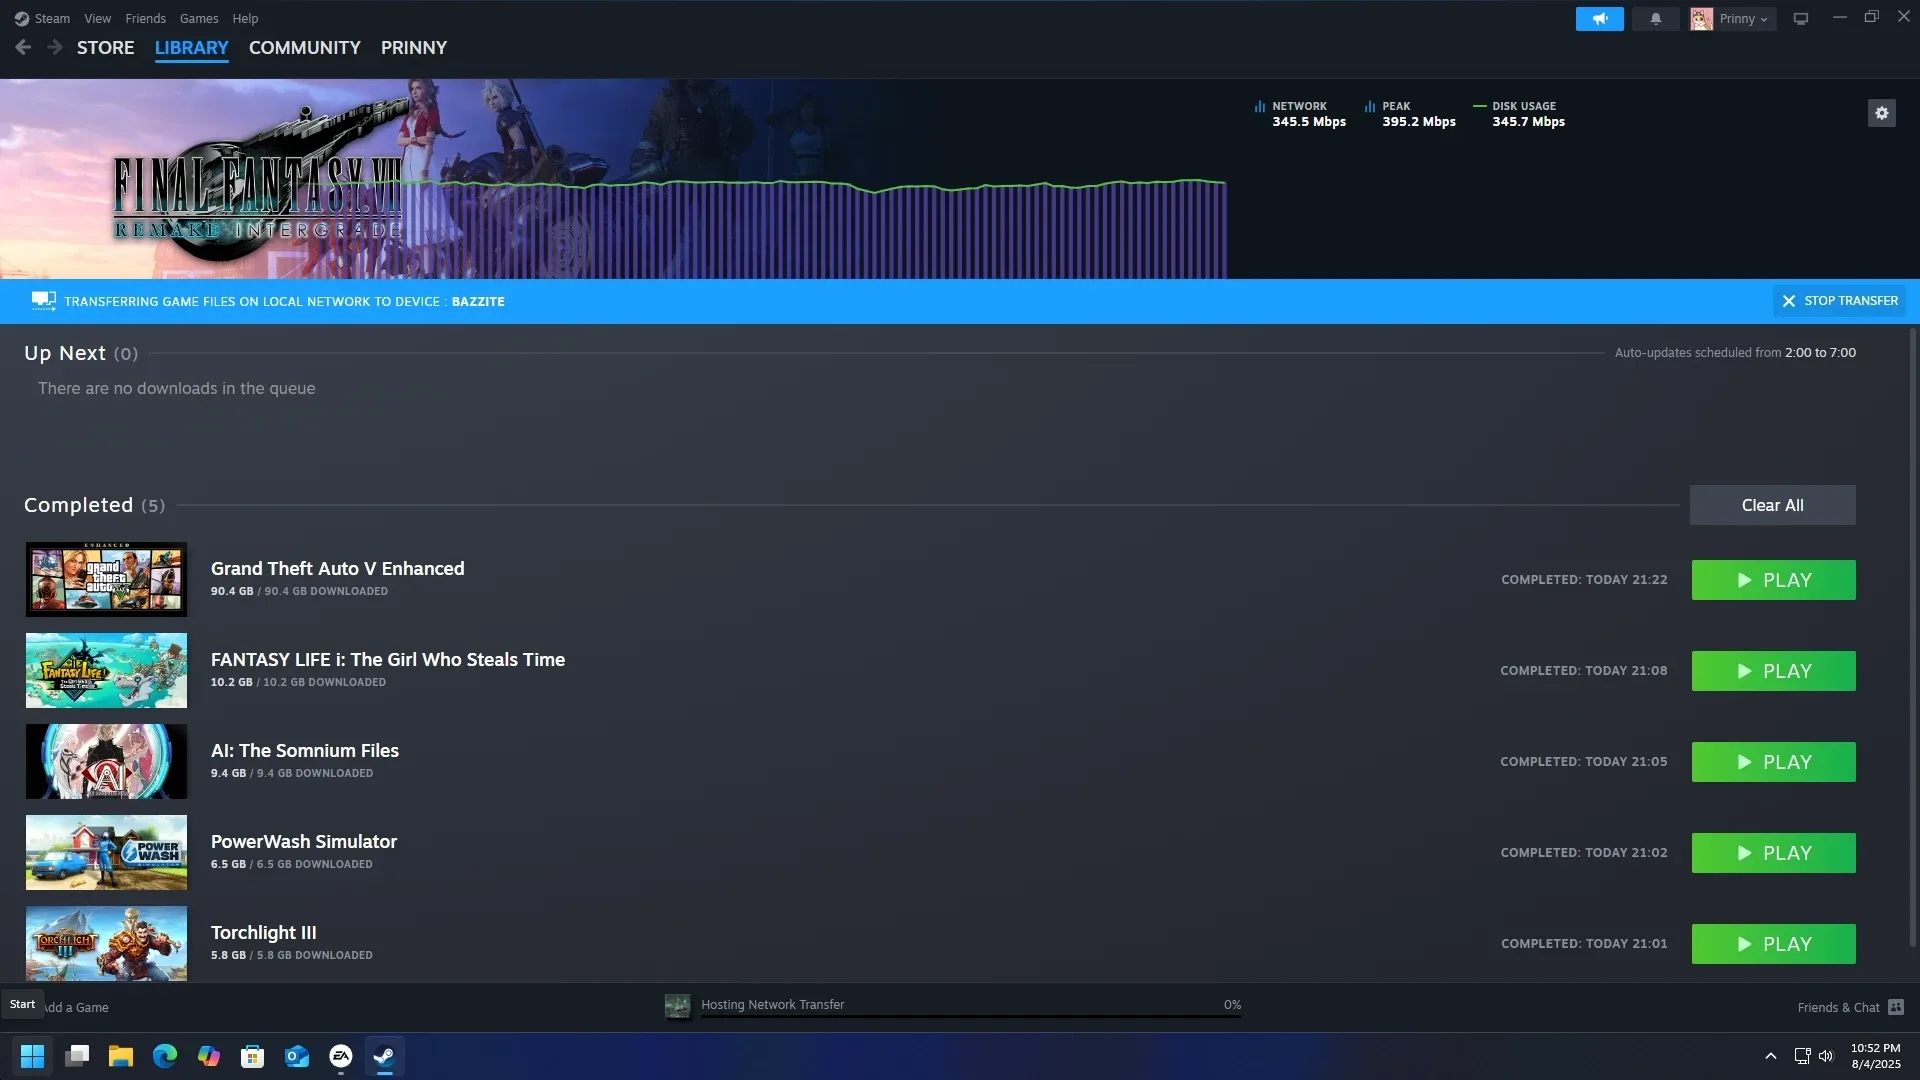Show hidden system tray icons chevron
1920x1080 pixels.
click(1770, 1056)
